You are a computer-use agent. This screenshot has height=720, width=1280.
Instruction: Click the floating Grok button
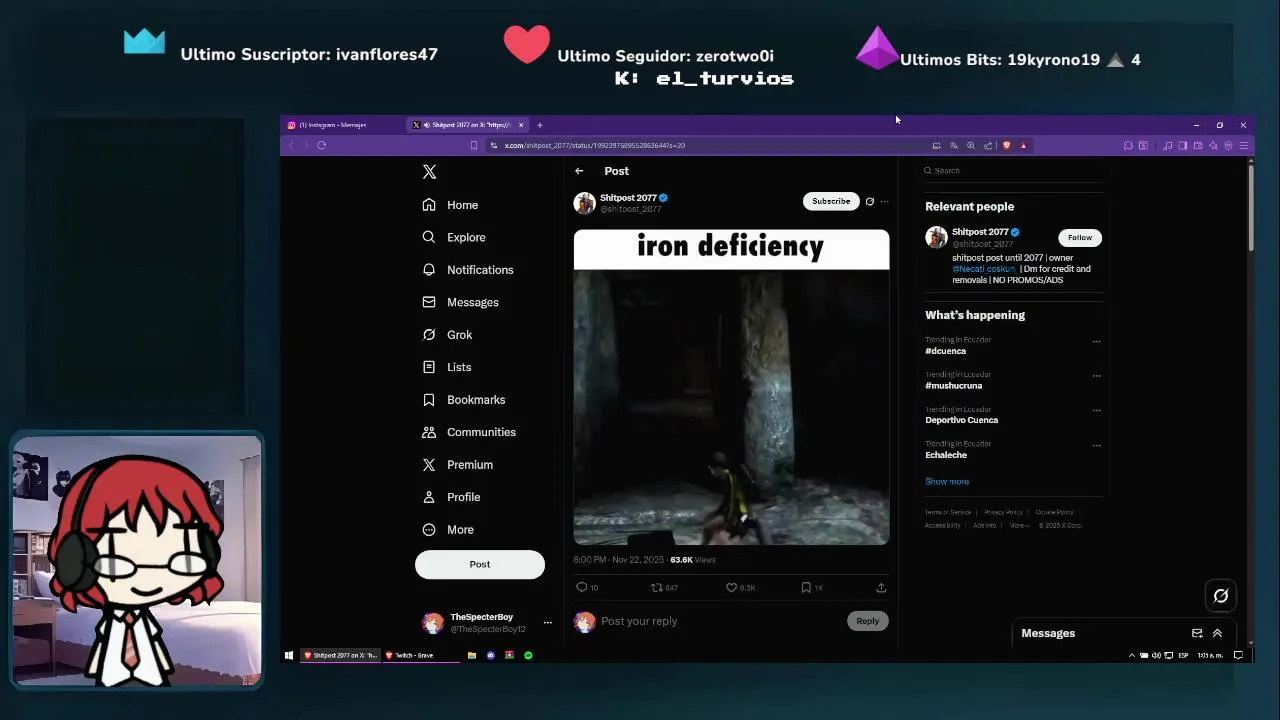pos(1221,596)
